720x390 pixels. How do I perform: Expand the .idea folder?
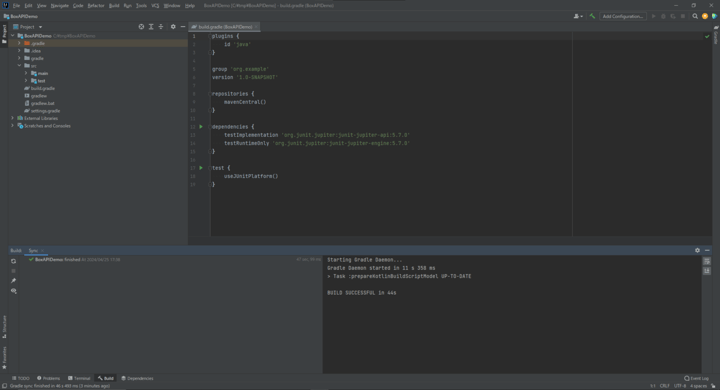19,51
